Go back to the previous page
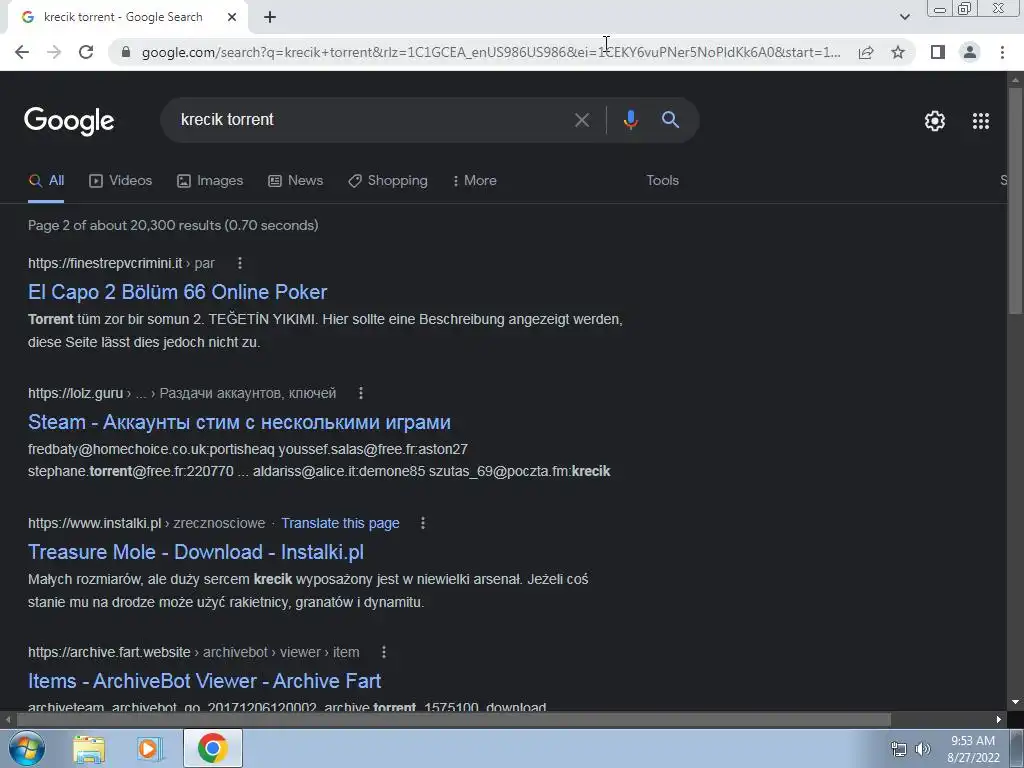1024x768 pixels. 22,52
